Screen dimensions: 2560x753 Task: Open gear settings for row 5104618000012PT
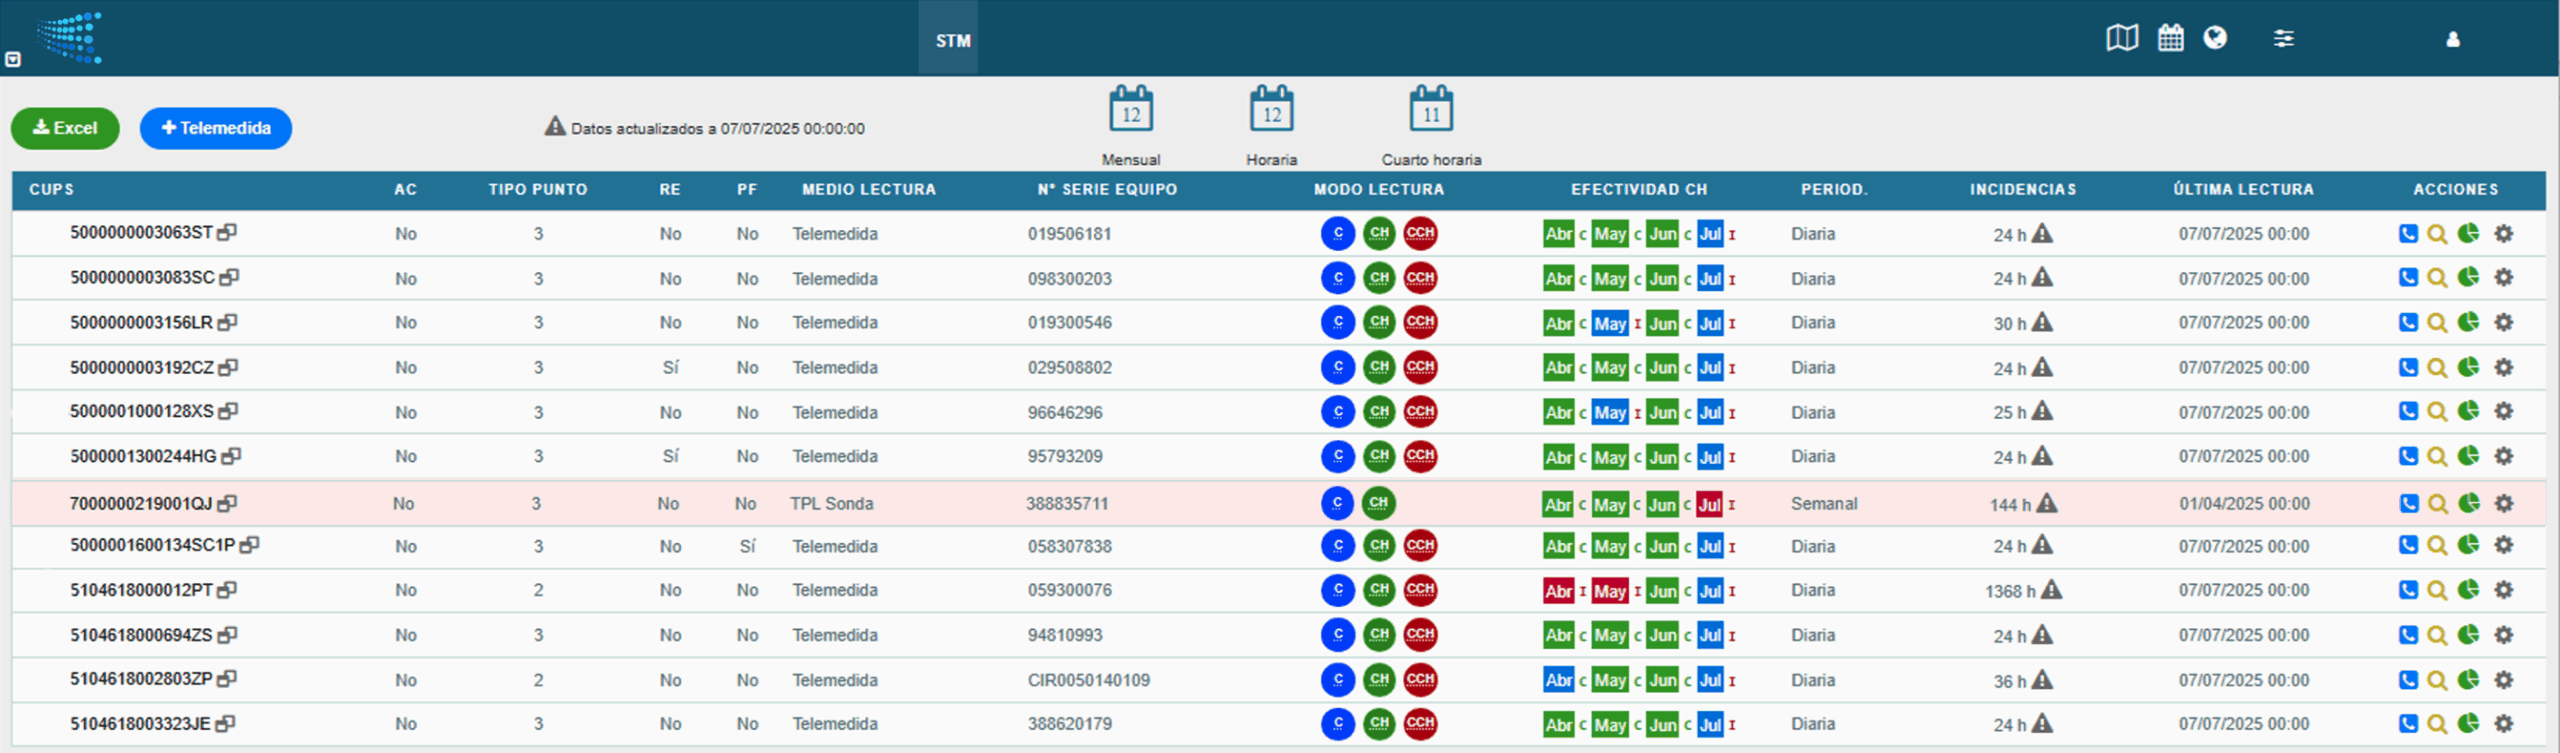(2503, 590)
